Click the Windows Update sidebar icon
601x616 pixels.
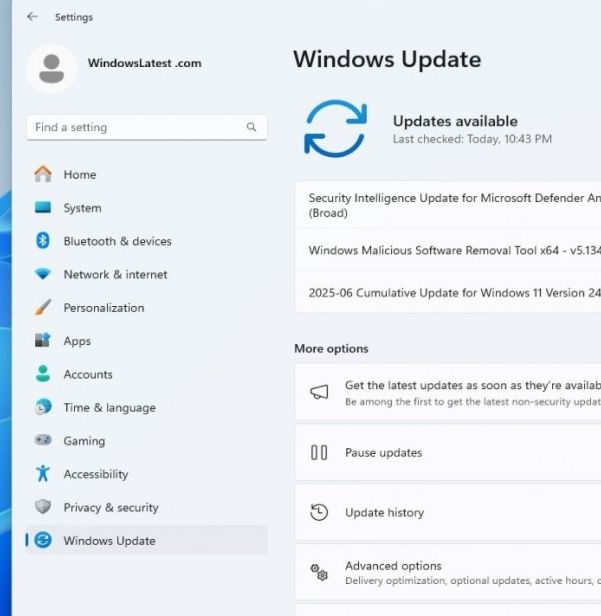(43, 540)
